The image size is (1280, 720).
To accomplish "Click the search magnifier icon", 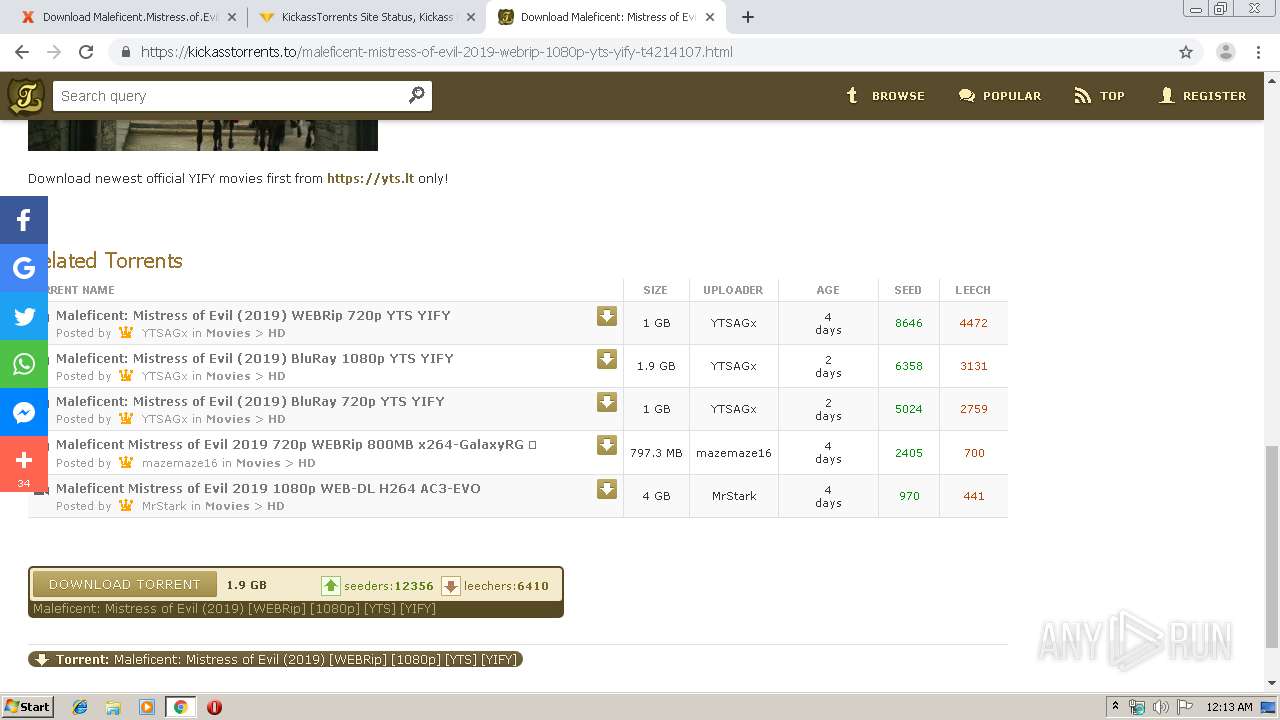I will pos(417,95).
